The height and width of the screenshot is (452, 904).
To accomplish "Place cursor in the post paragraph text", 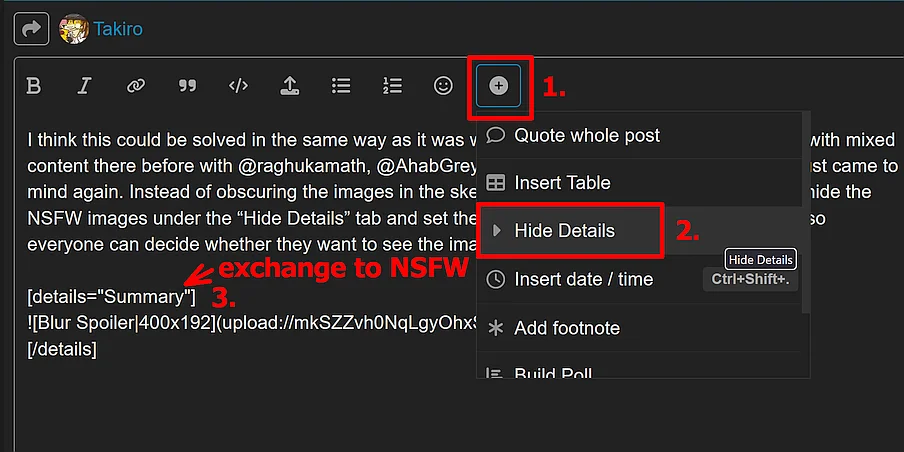I will tap(252, 192).
